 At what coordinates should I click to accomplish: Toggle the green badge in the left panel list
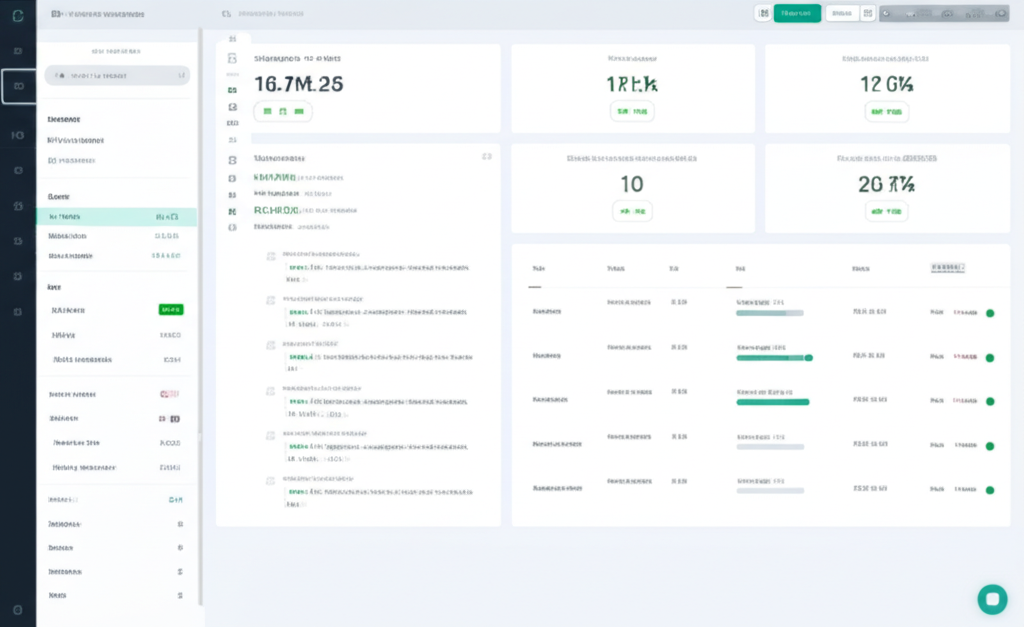pos(171,310)
